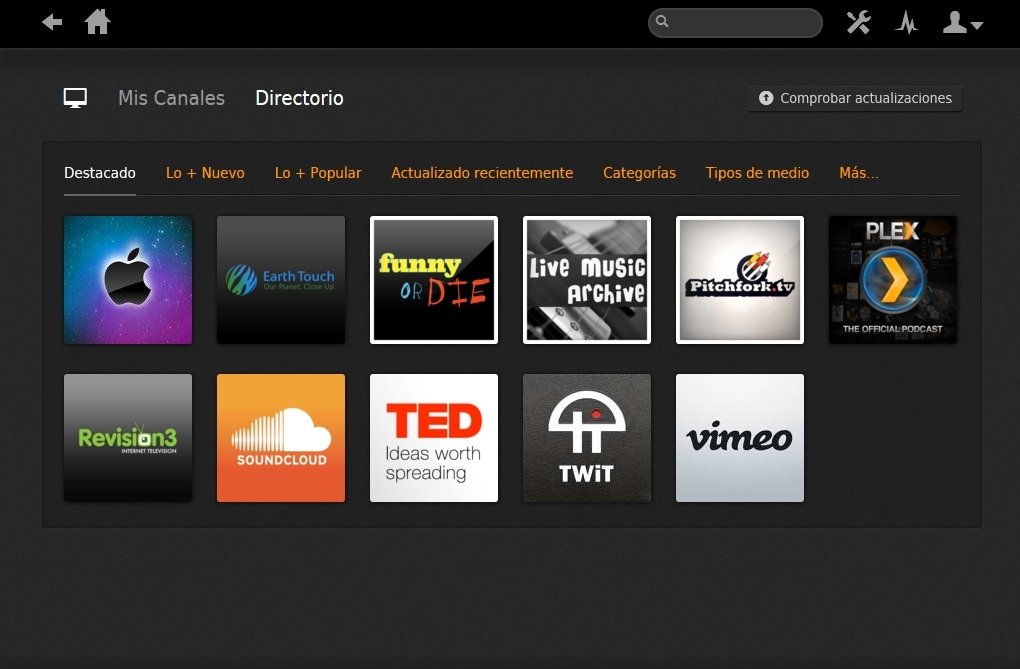
Task: Go back with the left arrow icon
Action: 52,22
